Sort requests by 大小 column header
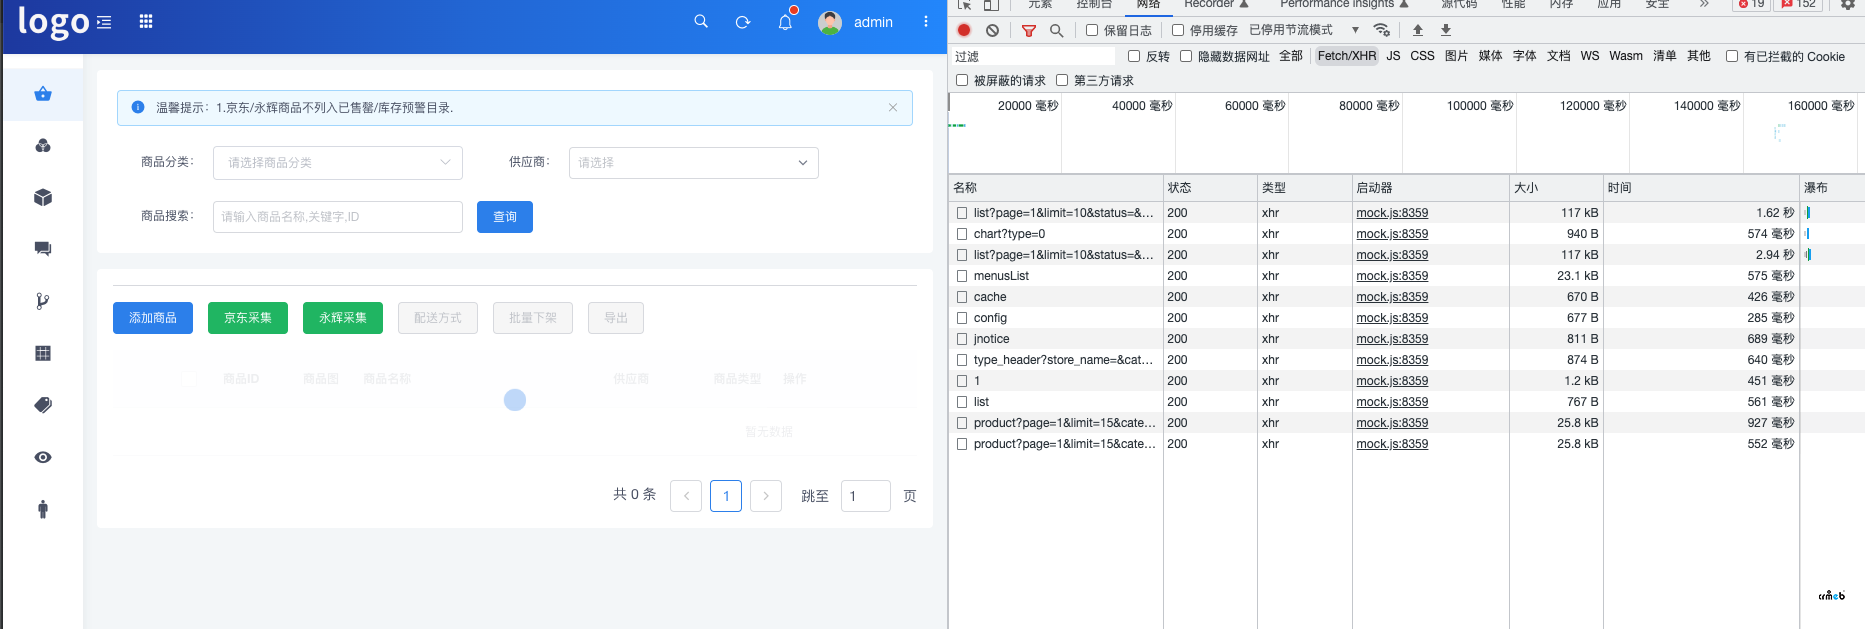Viewport: 1865px width, 629px height. coord(1556,188)
